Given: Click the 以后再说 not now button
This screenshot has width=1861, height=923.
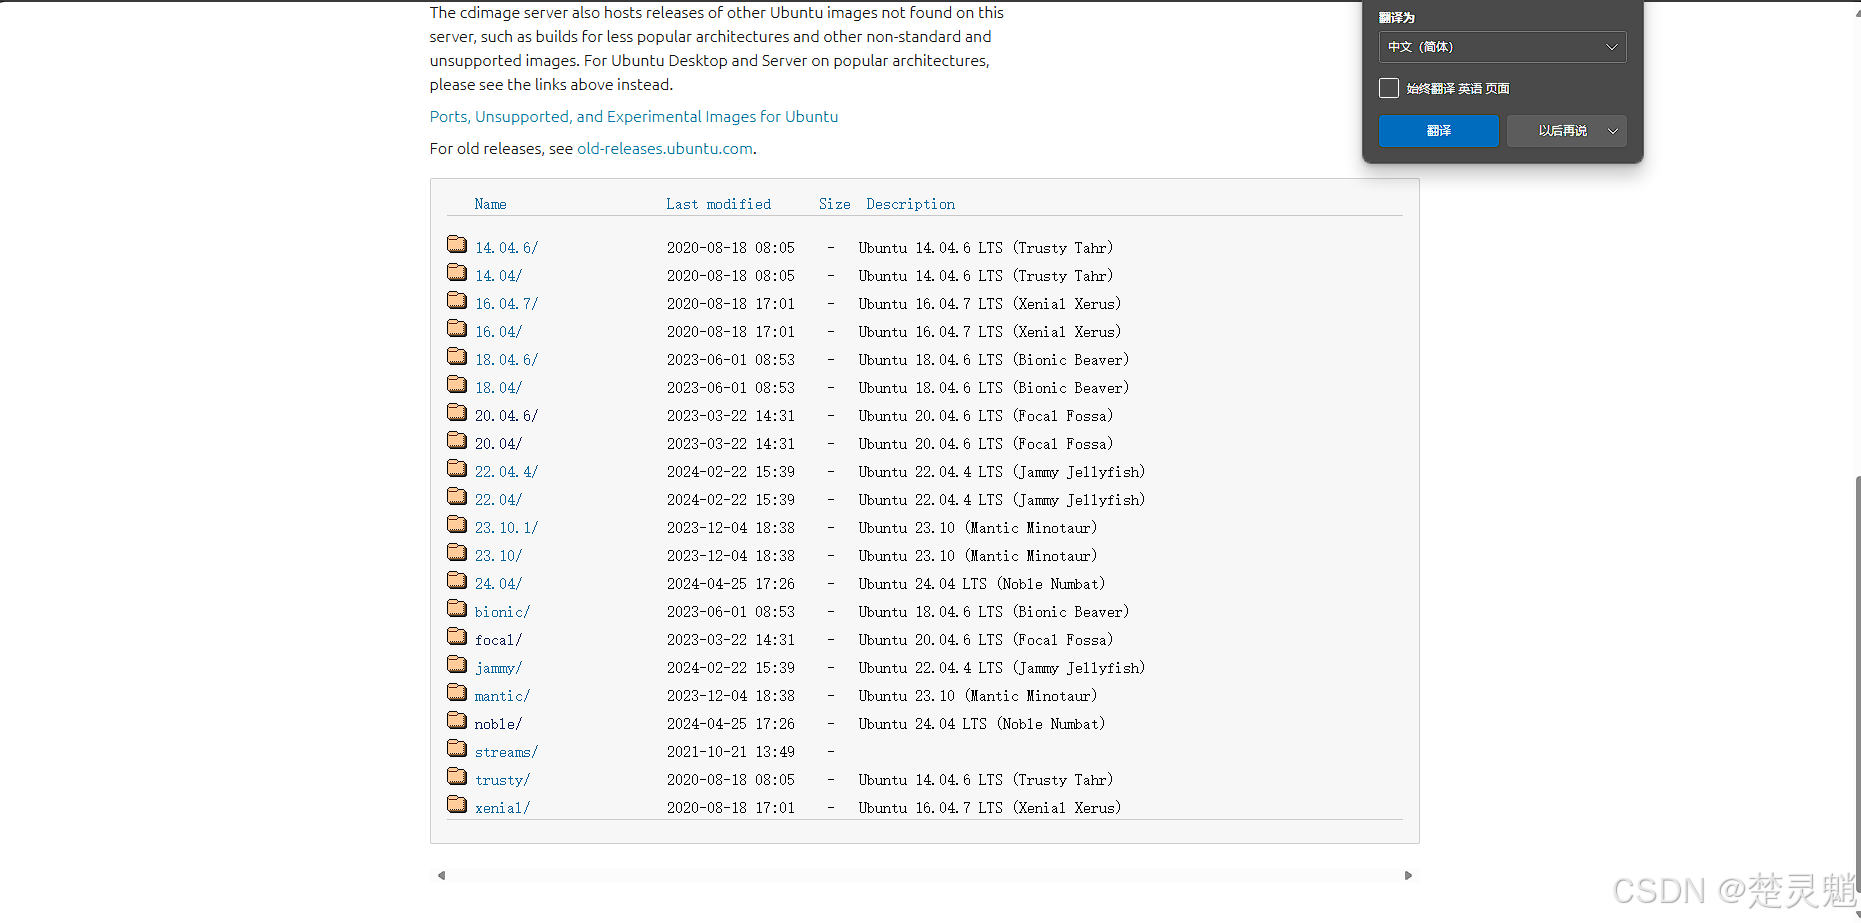Looking at the screenshot, I should [1562, 131].
